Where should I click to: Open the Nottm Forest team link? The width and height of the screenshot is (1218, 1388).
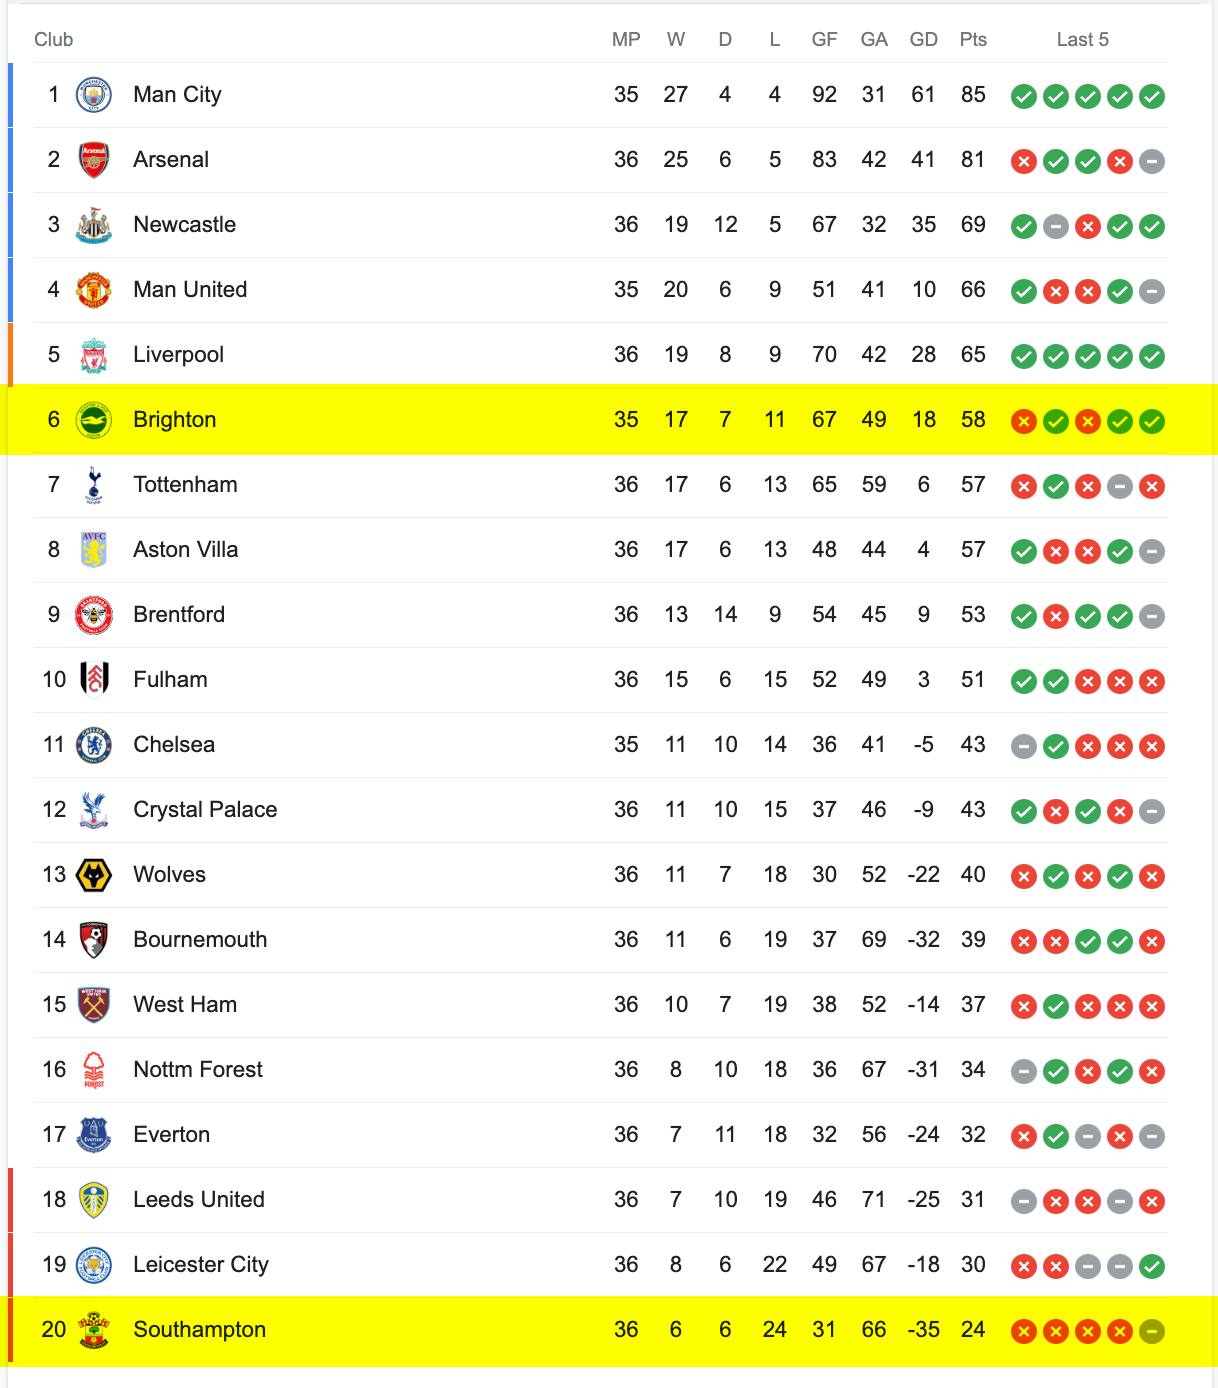(x=198, y=1070)
